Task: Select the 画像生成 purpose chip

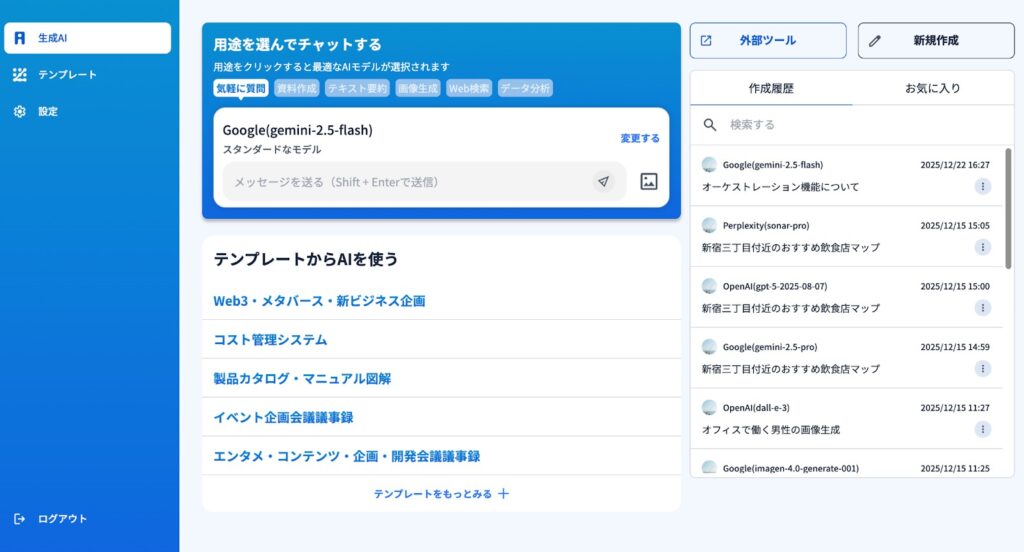Action: 417,88
